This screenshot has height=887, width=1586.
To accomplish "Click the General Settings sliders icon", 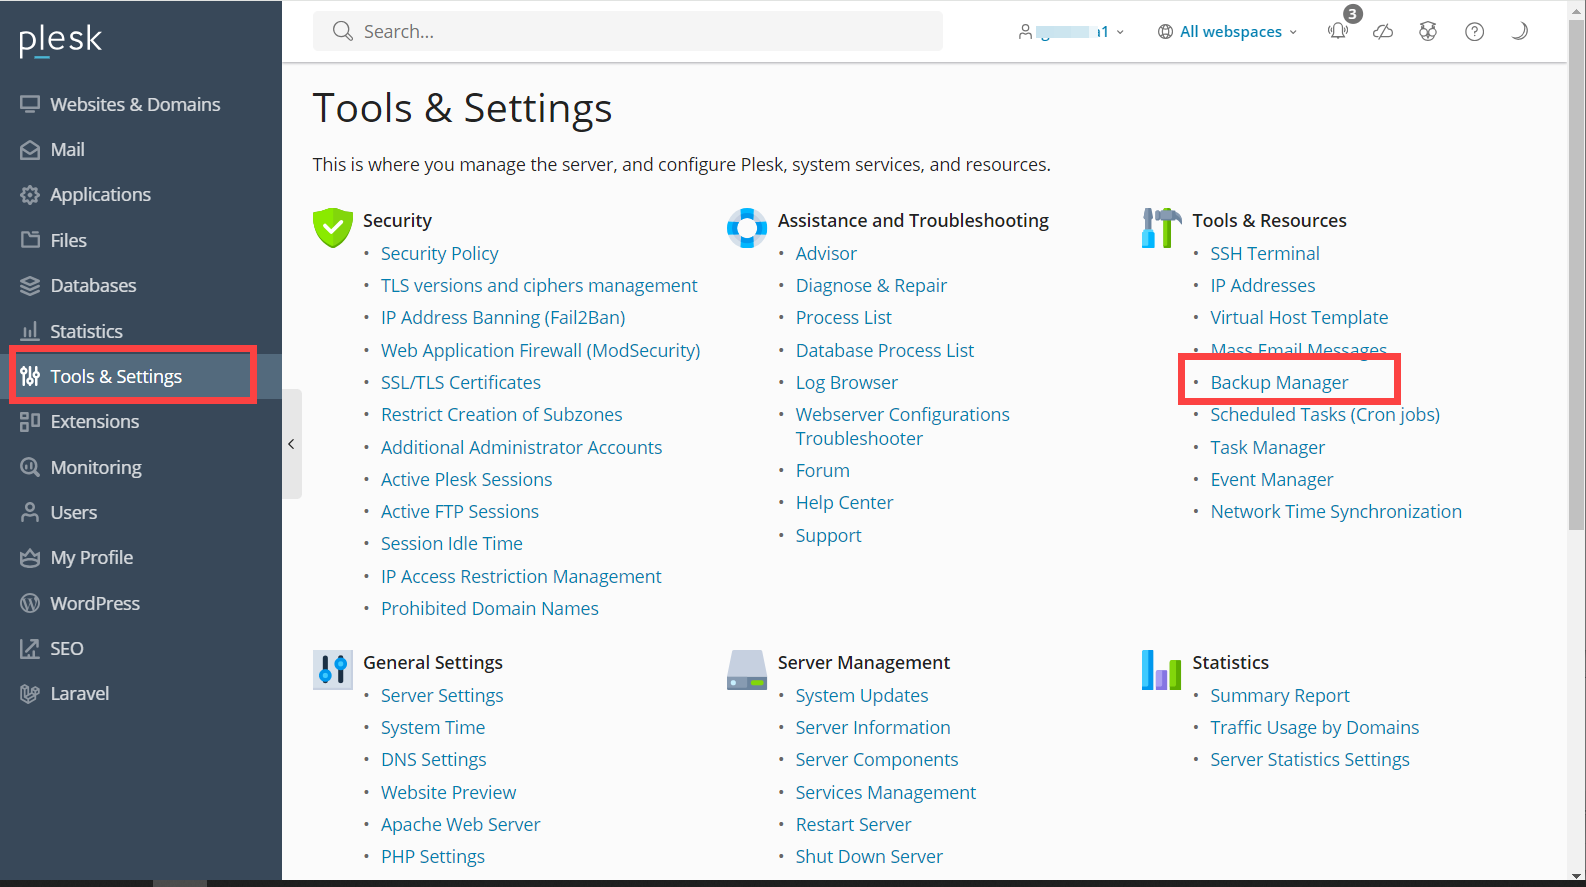I will (333, 670).
